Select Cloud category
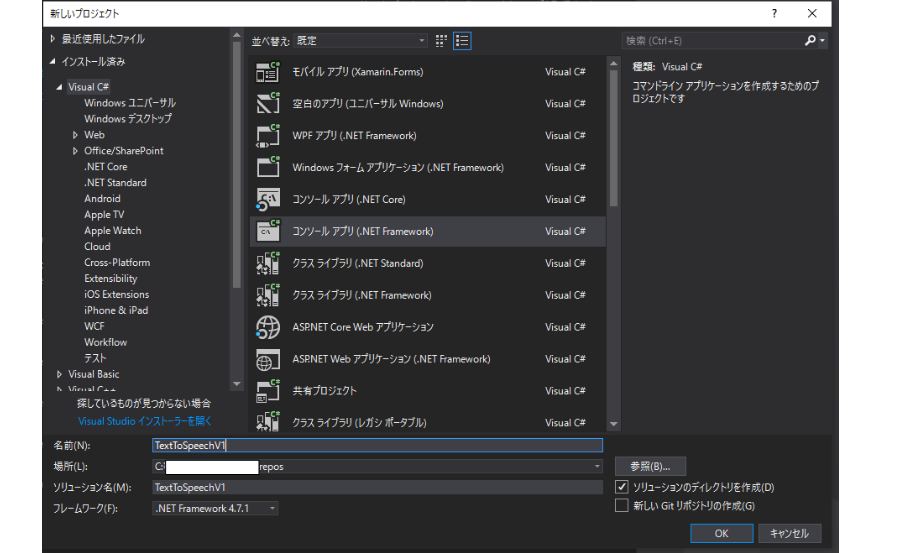904x553 pixels. [97, 246]
